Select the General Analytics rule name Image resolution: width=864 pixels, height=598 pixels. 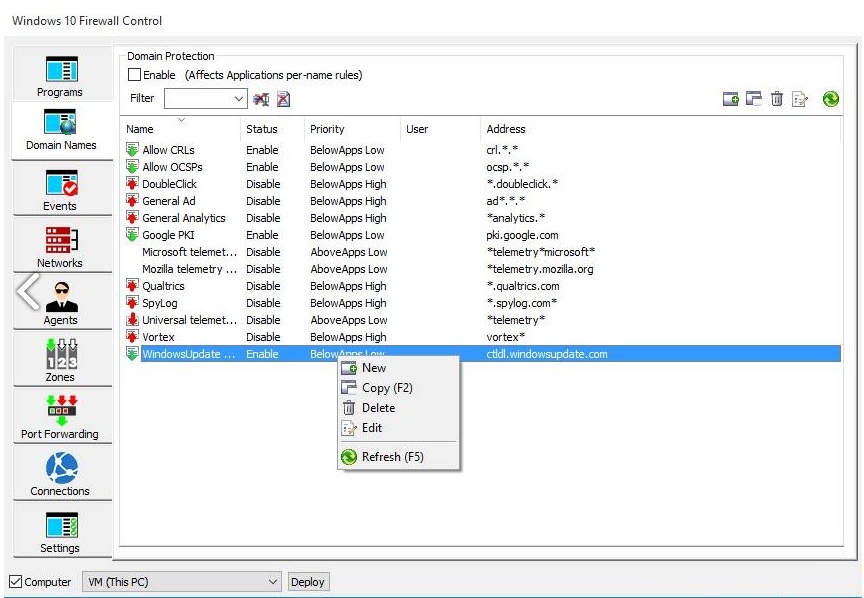pos(184,218)
